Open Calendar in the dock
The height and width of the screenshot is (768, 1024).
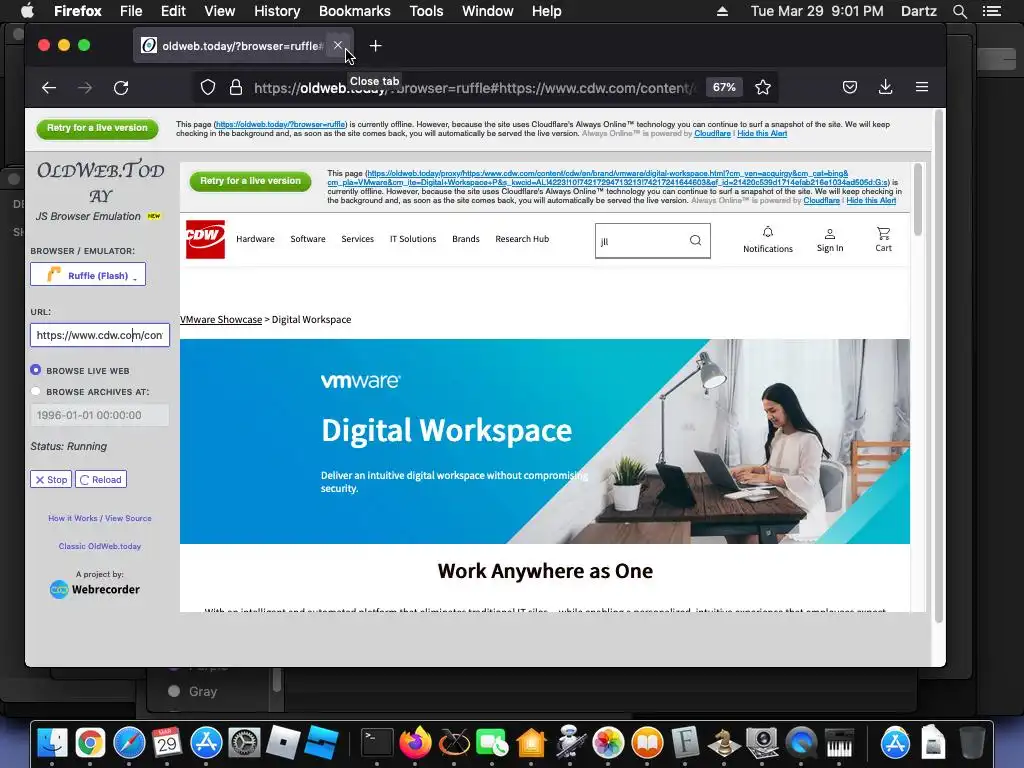tap(167, 743)
